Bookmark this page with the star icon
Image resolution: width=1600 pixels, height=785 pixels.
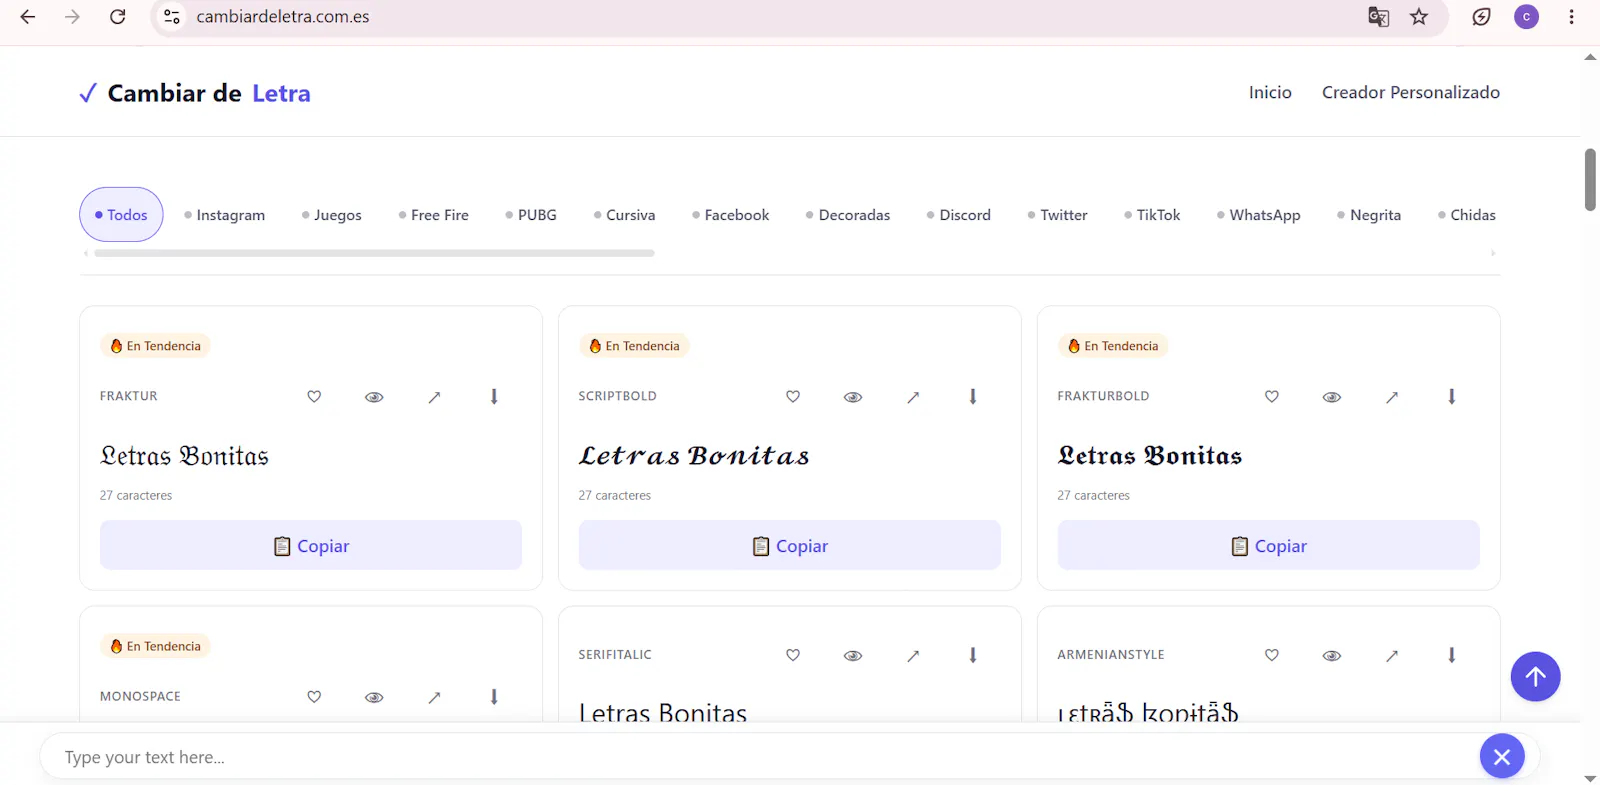pos(1419,17)
